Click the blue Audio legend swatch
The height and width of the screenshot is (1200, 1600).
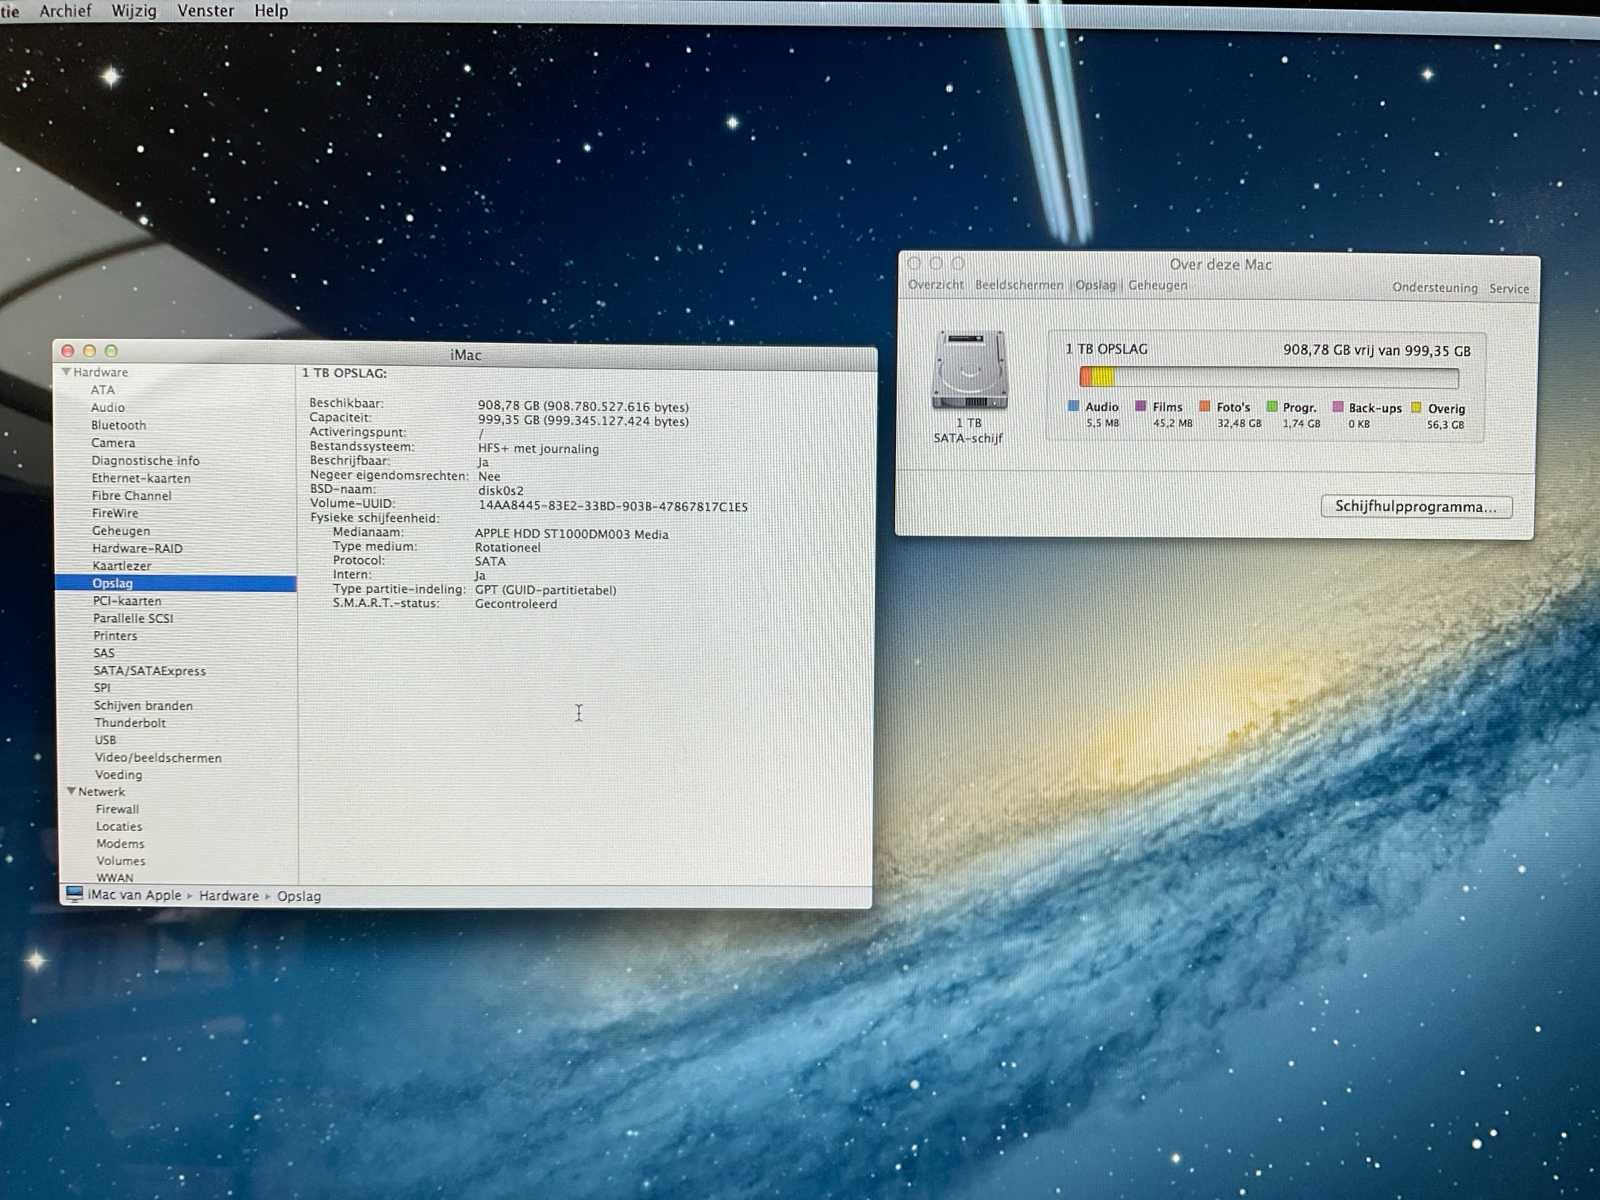(1073, 407)
